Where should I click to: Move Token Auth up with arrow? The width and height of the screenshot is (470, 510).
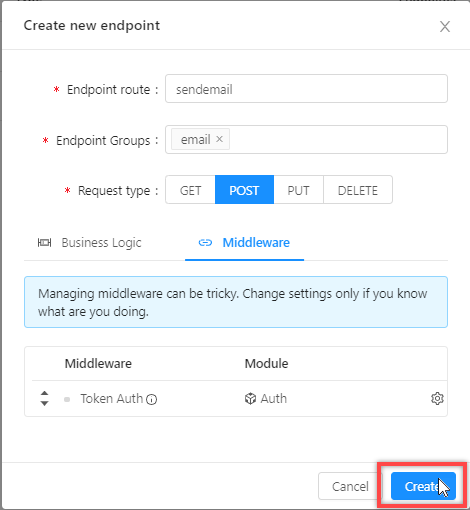click(x=44, y=393)
